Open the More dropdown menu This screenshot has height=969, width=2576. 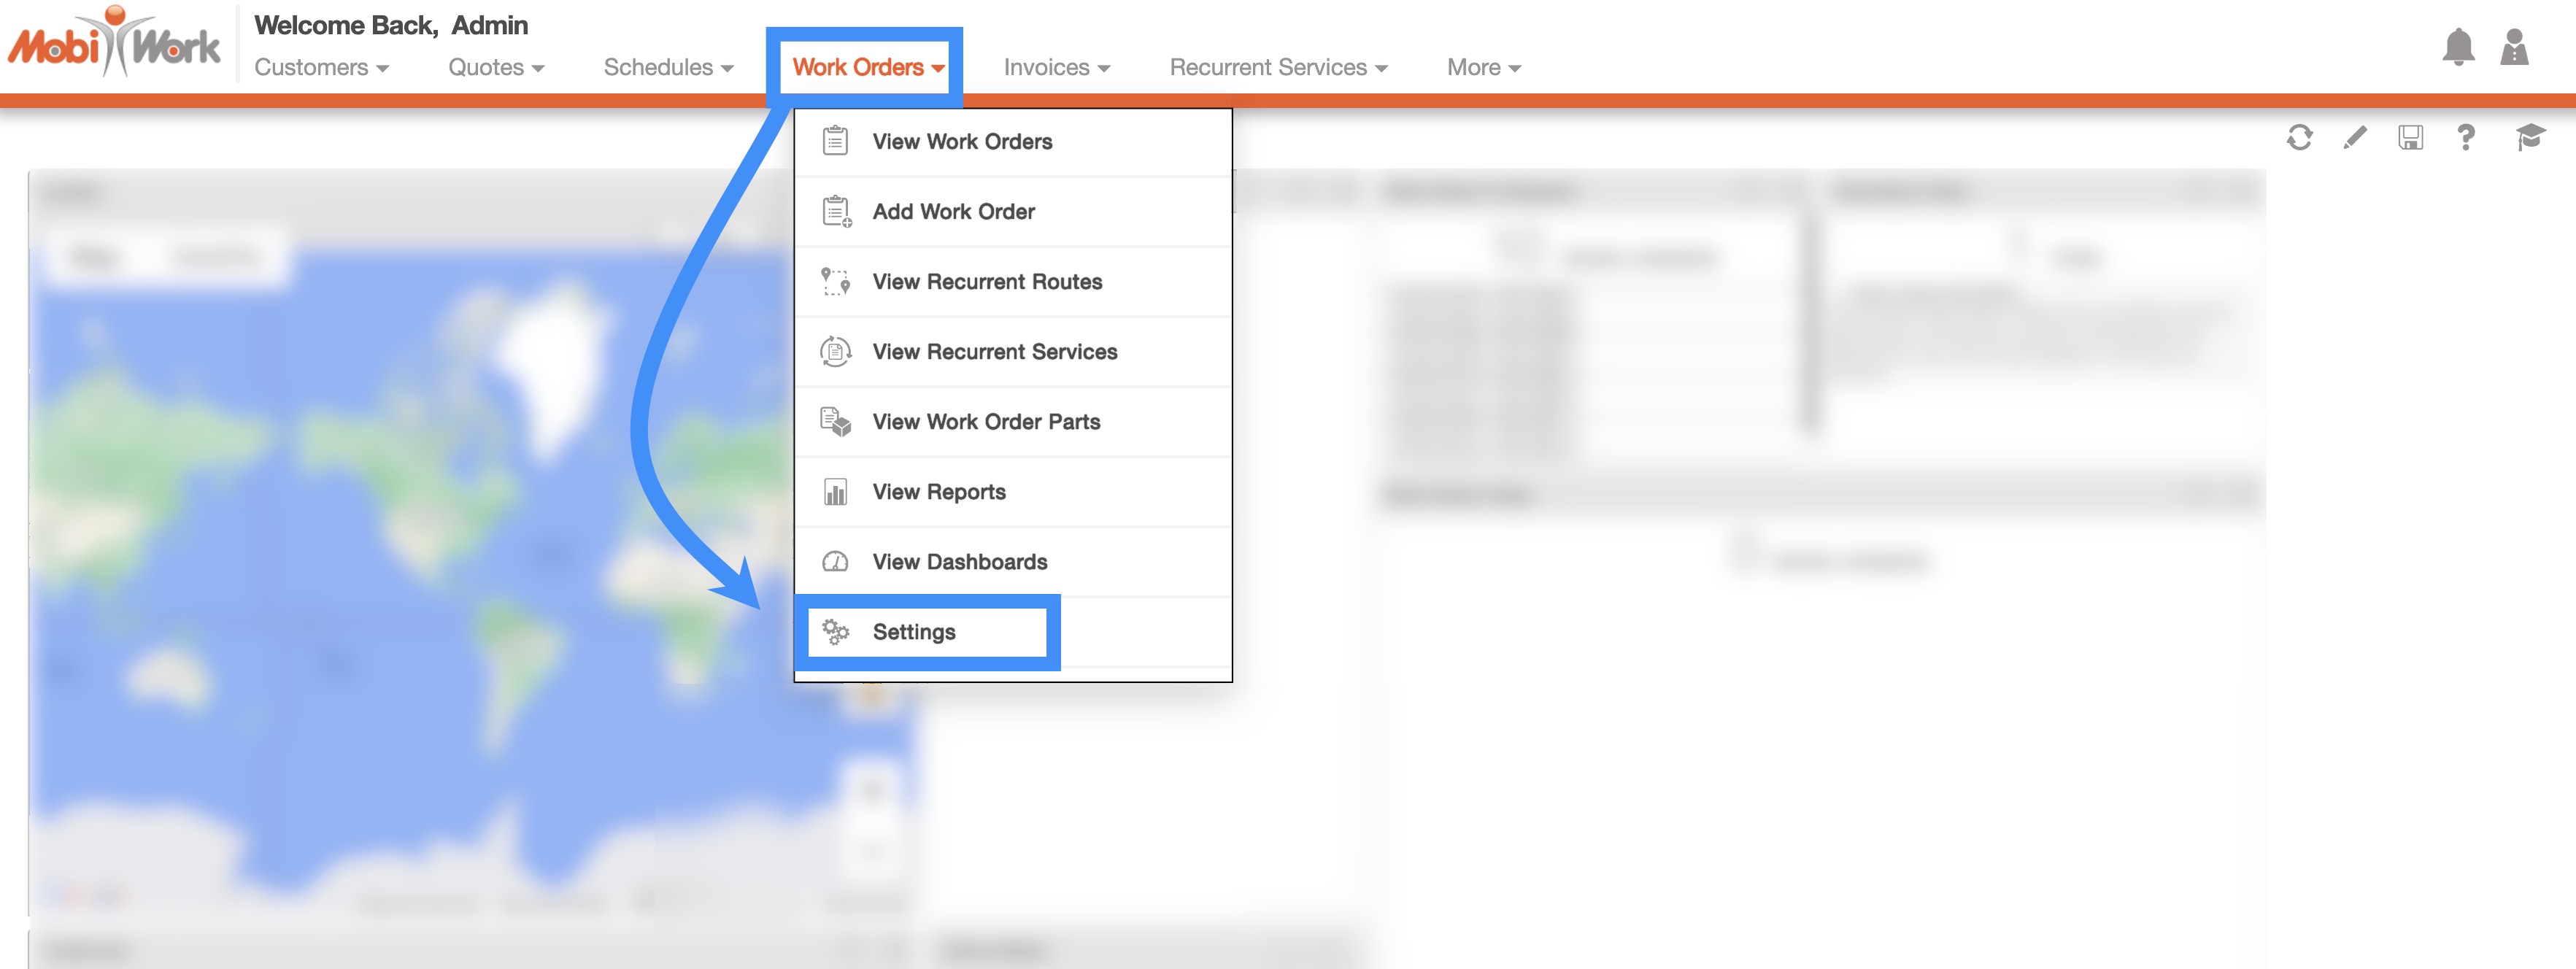[1483, 67]
